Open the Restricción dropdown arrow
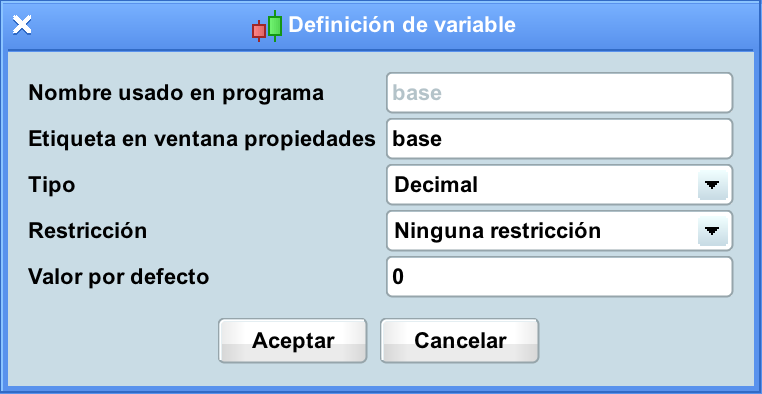Screen dimensions: 762x394 [712, 231]
